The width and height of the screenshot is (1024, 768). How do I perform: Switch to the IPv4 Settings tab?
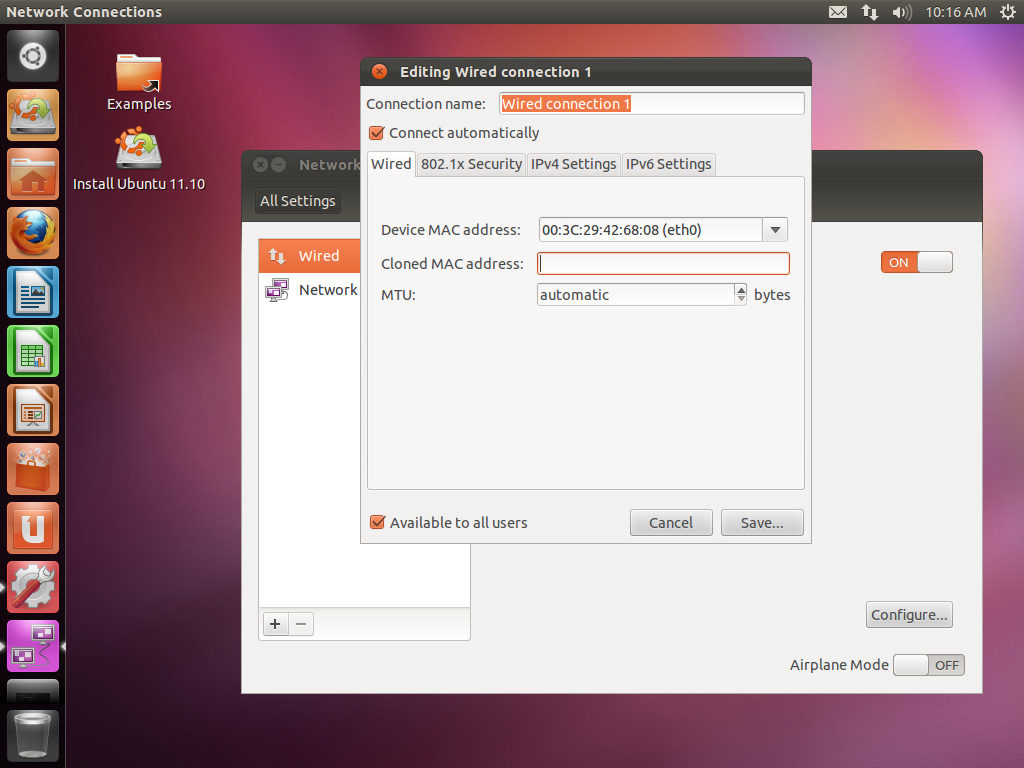(x=573, y=164)
